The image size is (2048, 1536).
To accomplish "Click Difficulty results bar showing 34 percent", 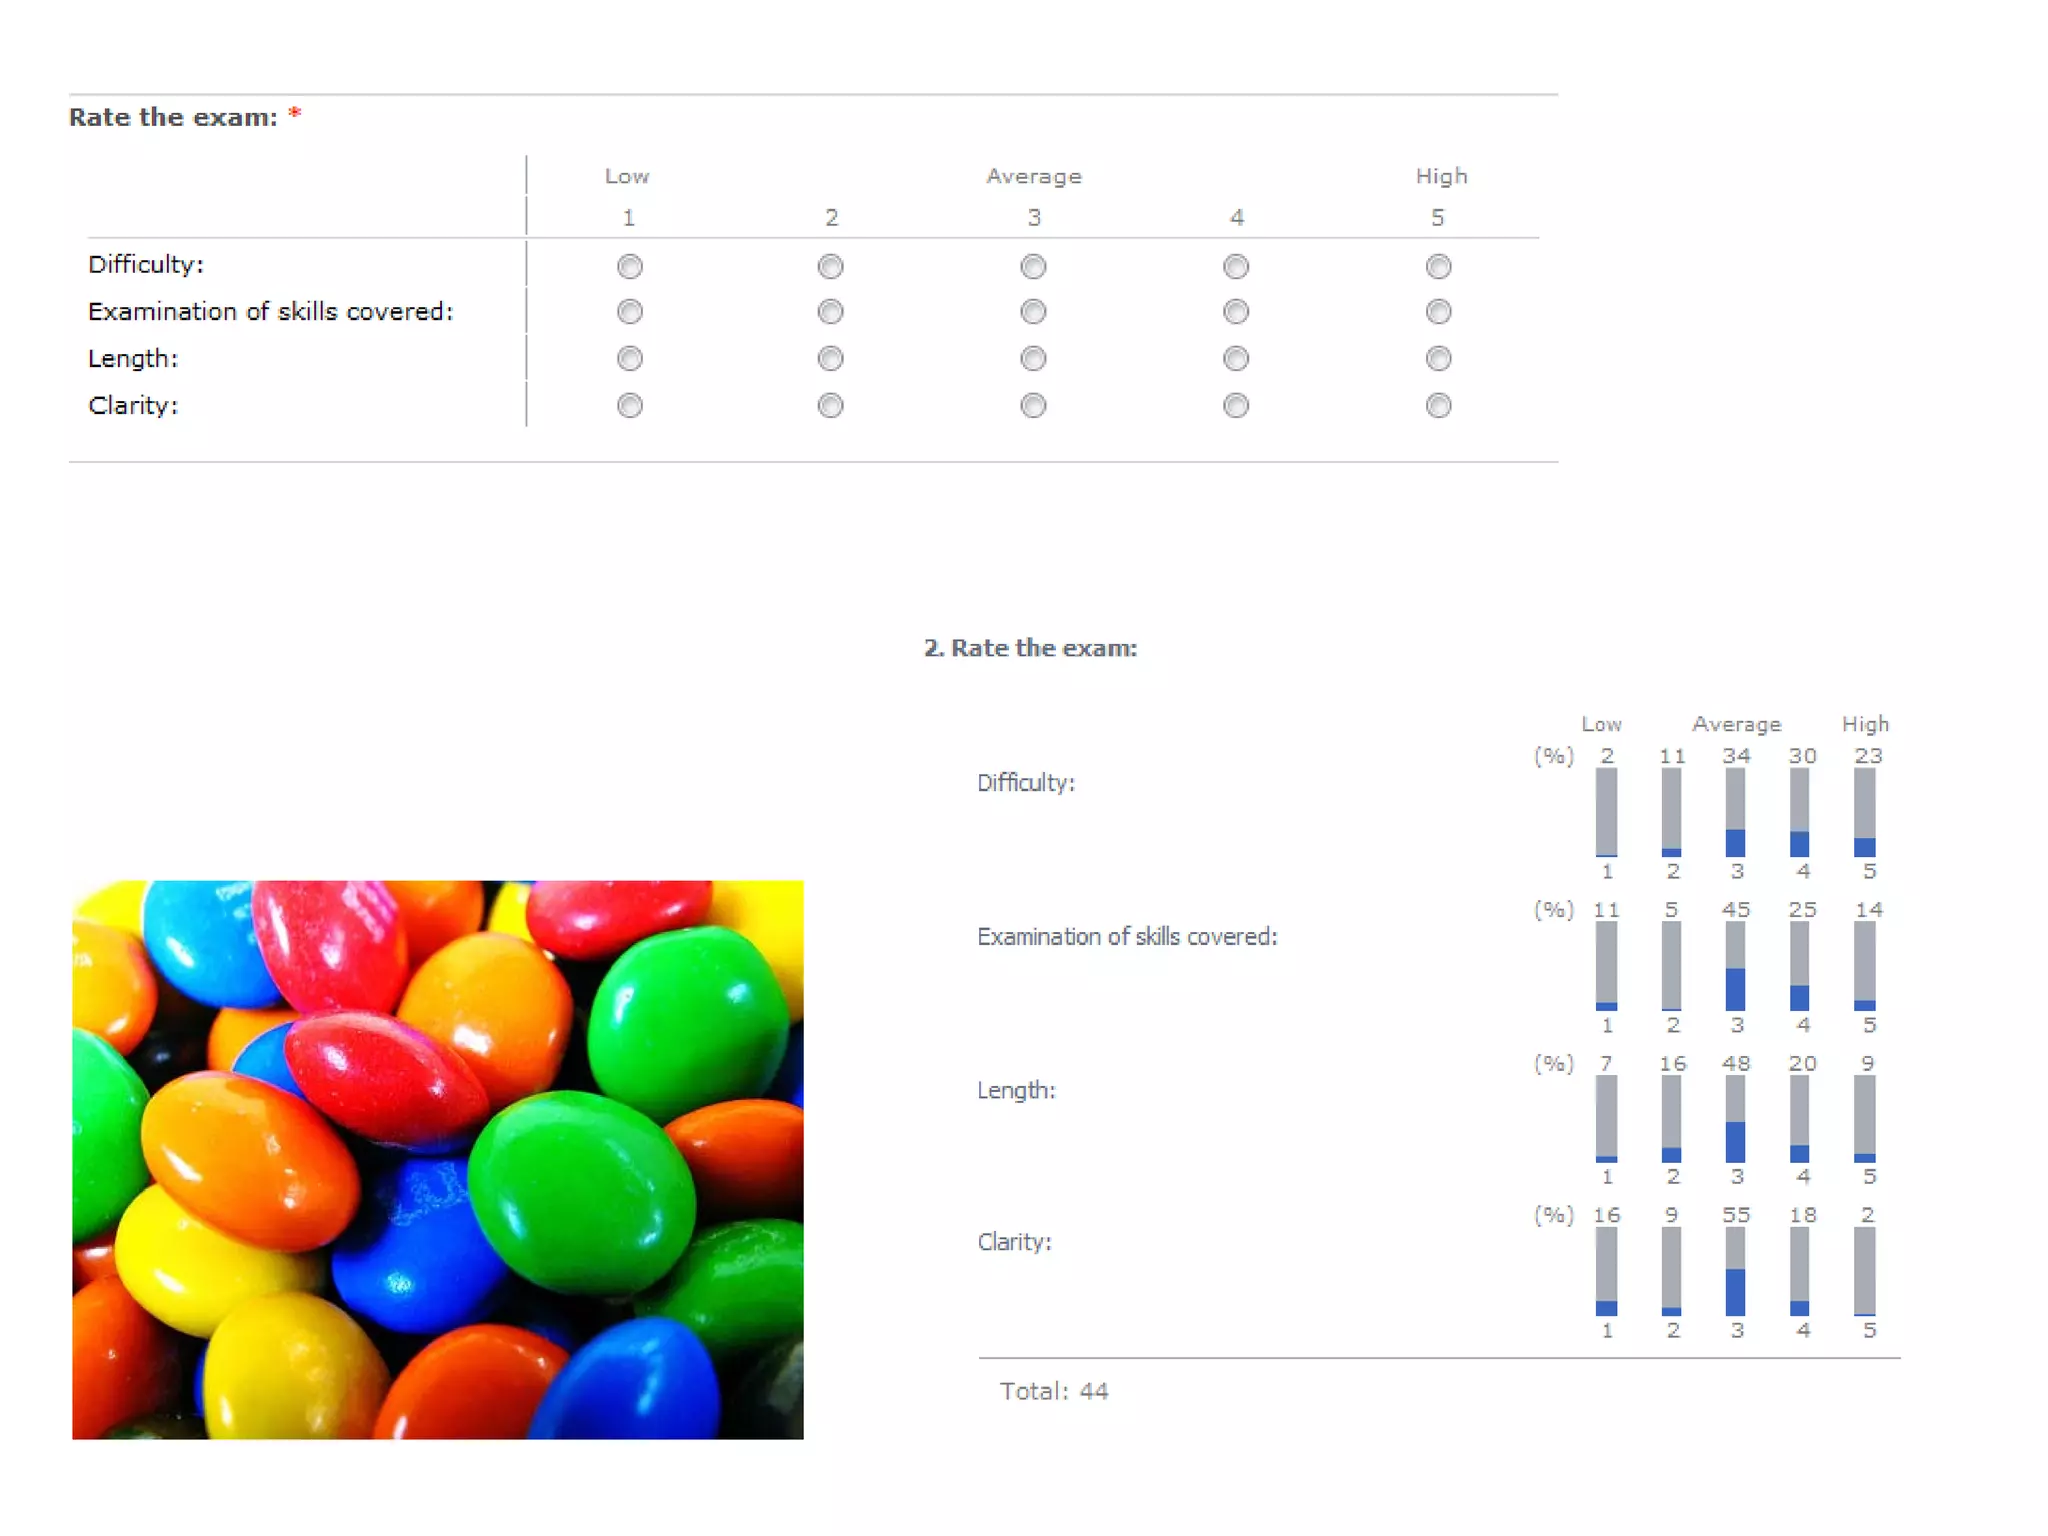I will (1735, 812).
